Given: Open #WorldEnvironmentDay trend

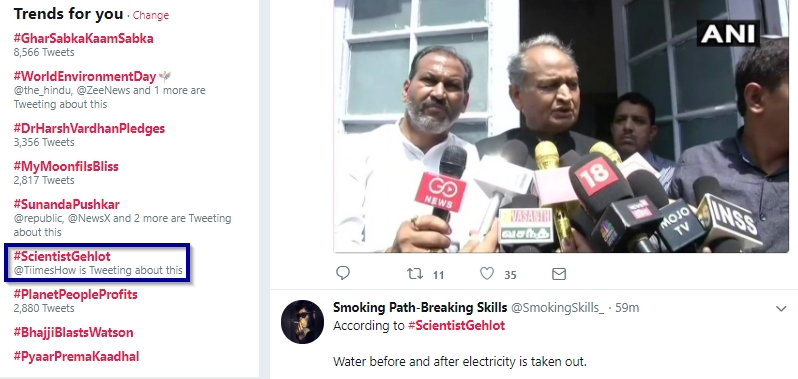Looking at the screenshot, I should (84, 77).
